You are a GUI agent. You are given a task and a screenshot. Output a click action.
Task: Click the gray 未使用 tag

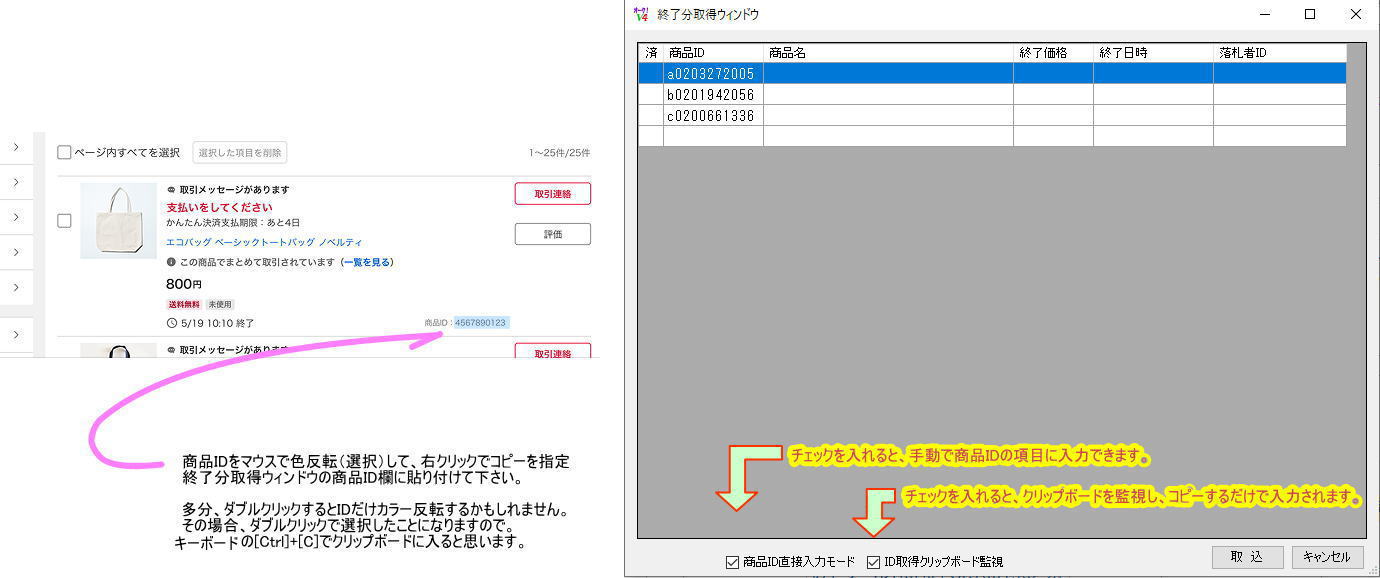pyautogui.click(x=220, y=304)
